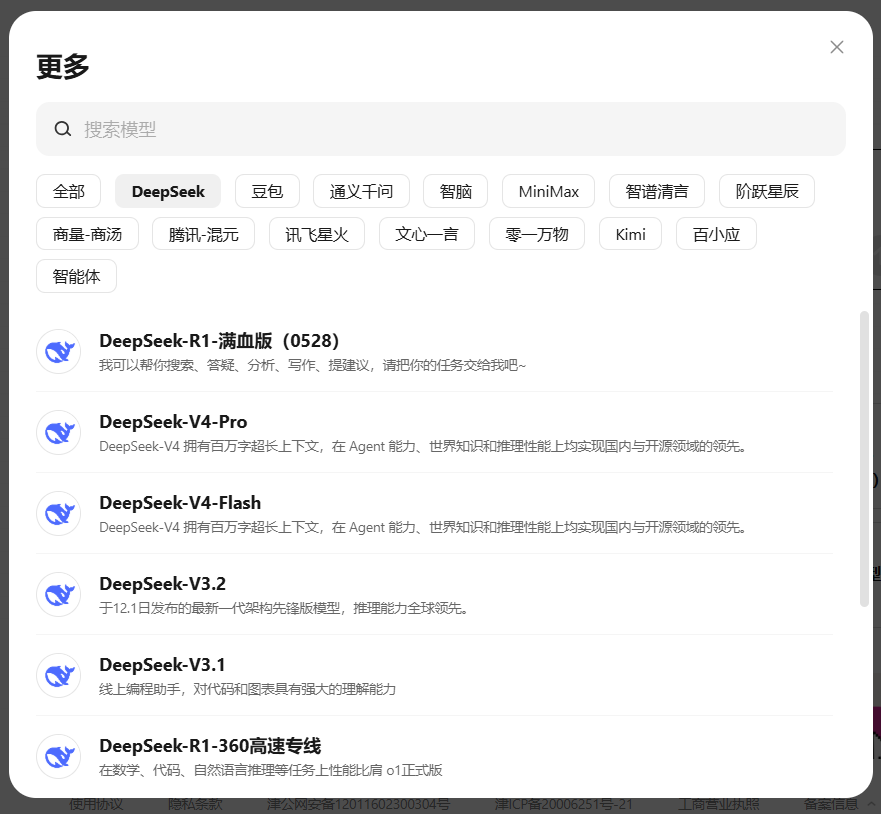Click the DeepSeek-V4-Pro whale icon
Viewport: 881px width, 814px height.
point(59,433)
